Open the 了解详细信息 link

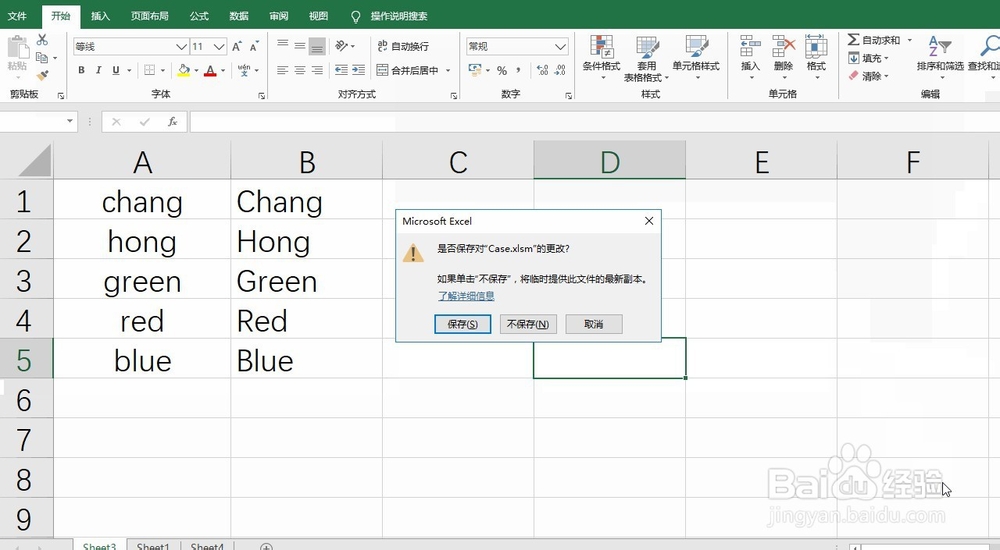[x=466, y=296]
